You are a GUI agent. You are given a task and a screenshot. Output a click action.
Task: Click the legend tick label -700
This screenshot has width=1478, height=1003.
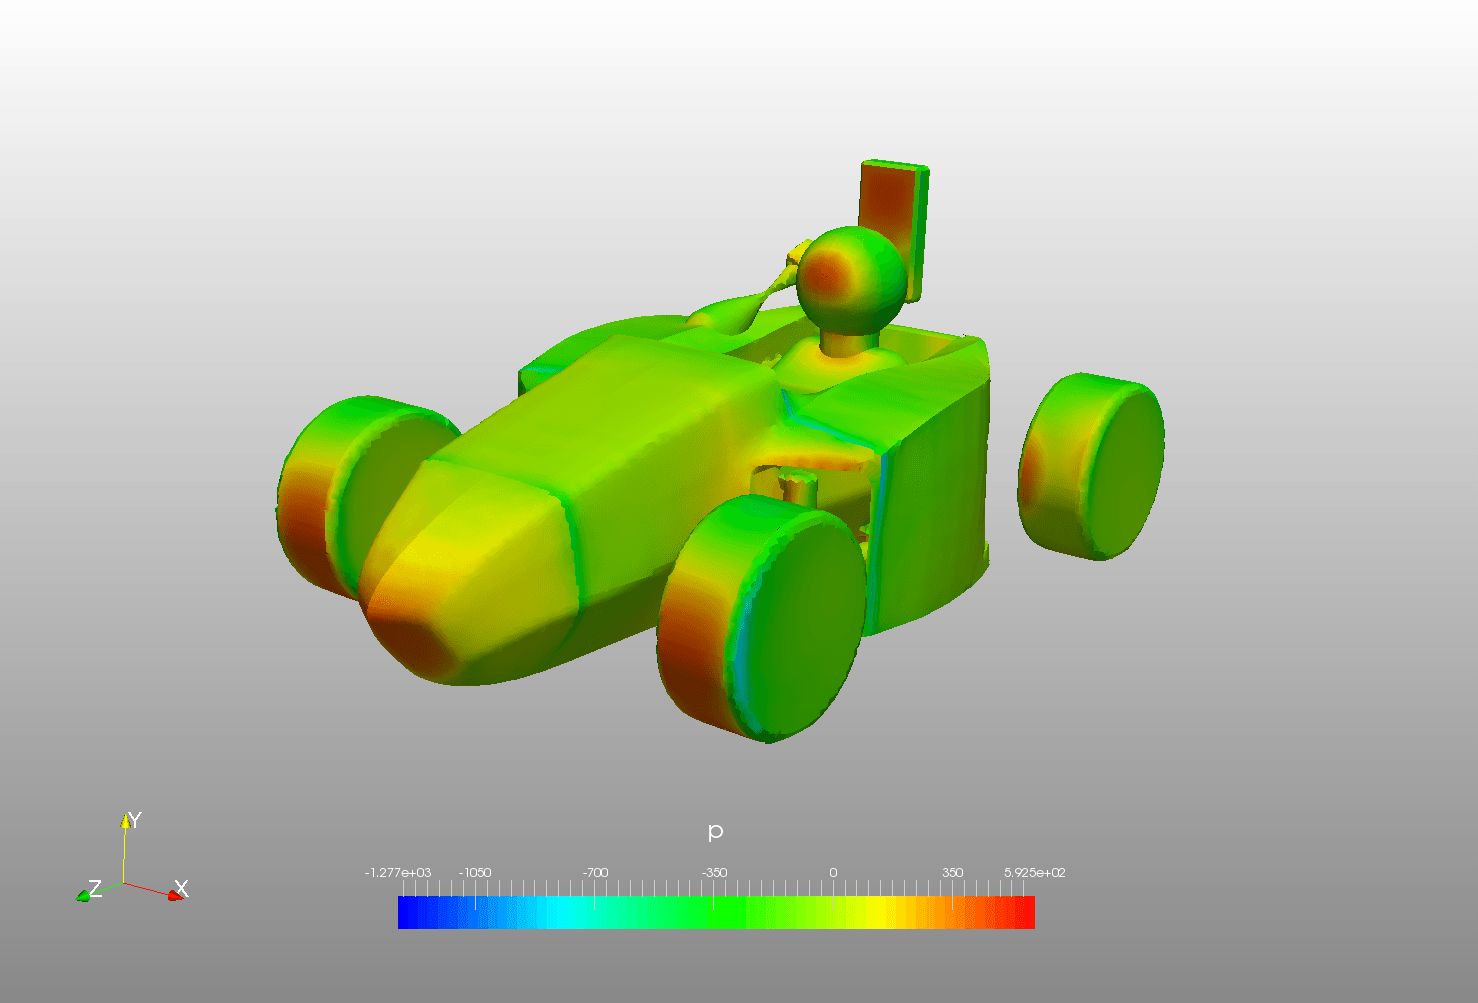(595, 873)
